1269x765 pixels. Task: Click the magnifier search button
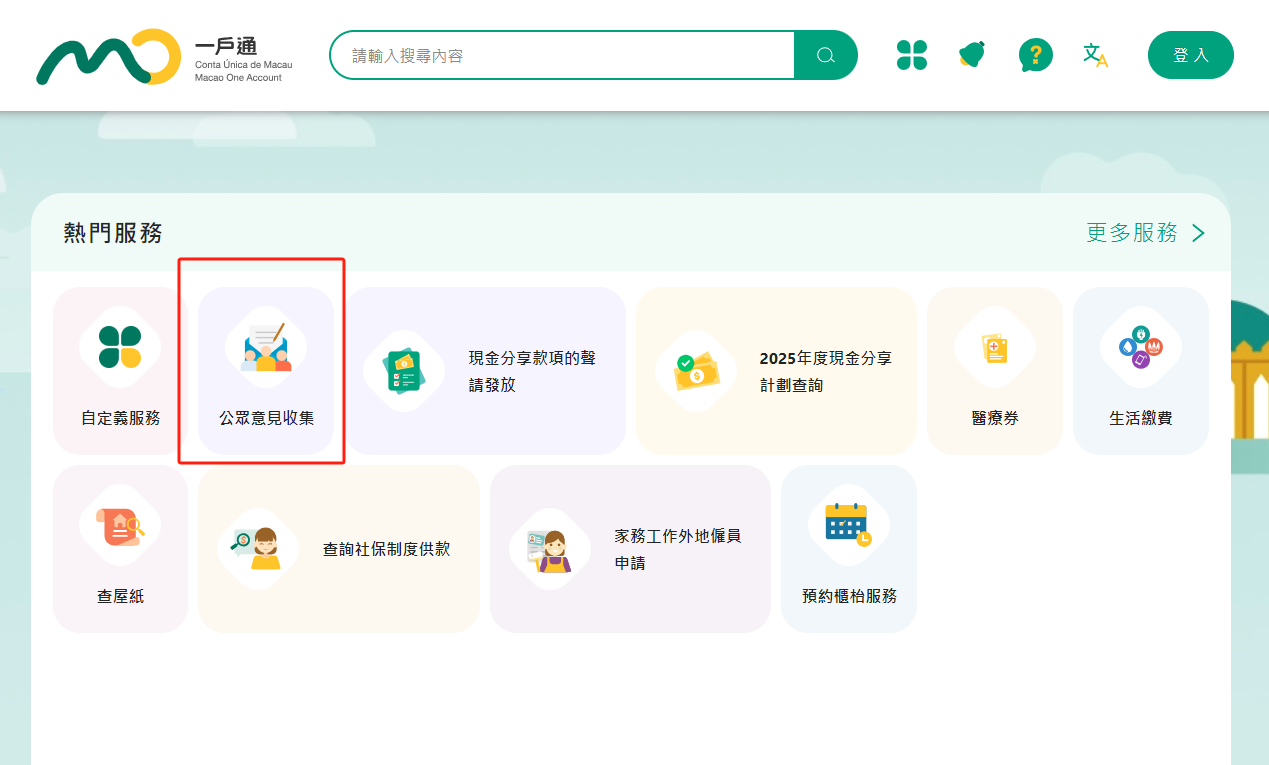[825, 55]
